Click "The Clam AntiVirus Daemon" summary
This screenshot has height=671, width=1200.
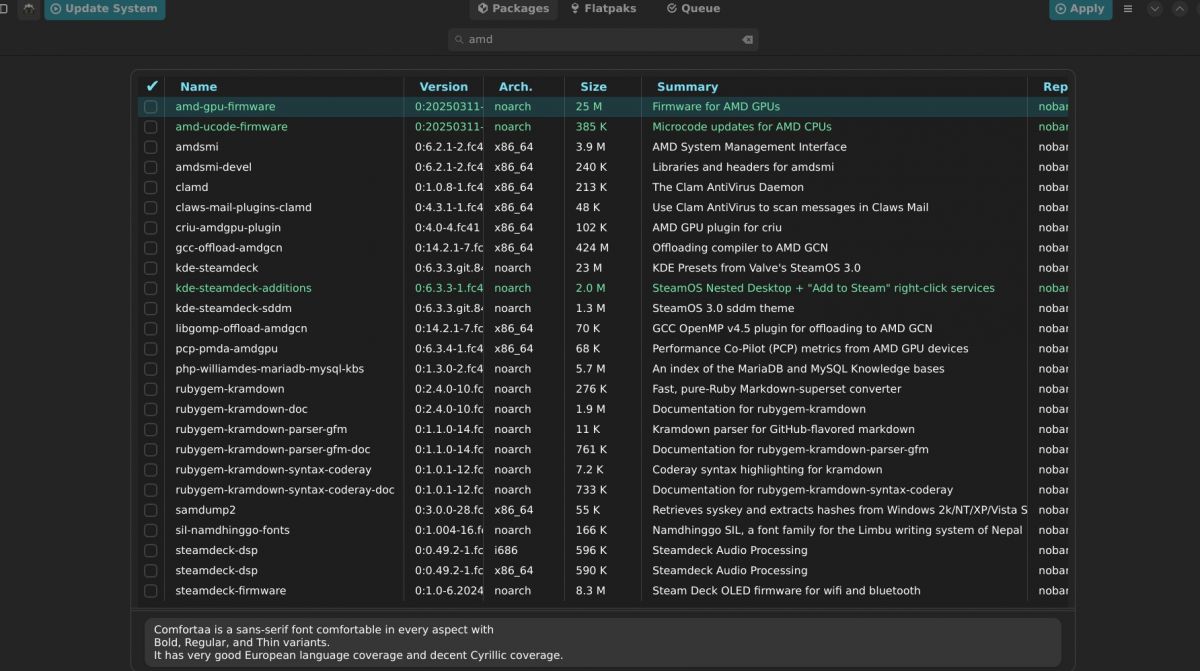[728, 187]
